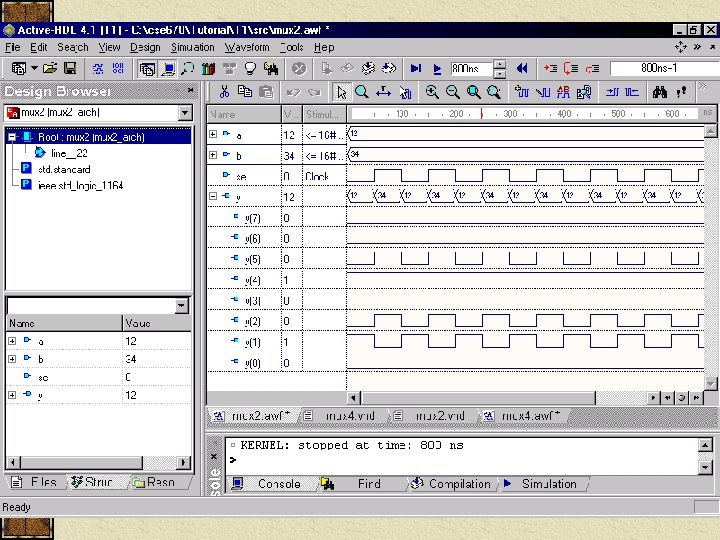This screenshot has height=540, width=720.
Task: Expand signal a in waveform list
Action: click(213, 134)
